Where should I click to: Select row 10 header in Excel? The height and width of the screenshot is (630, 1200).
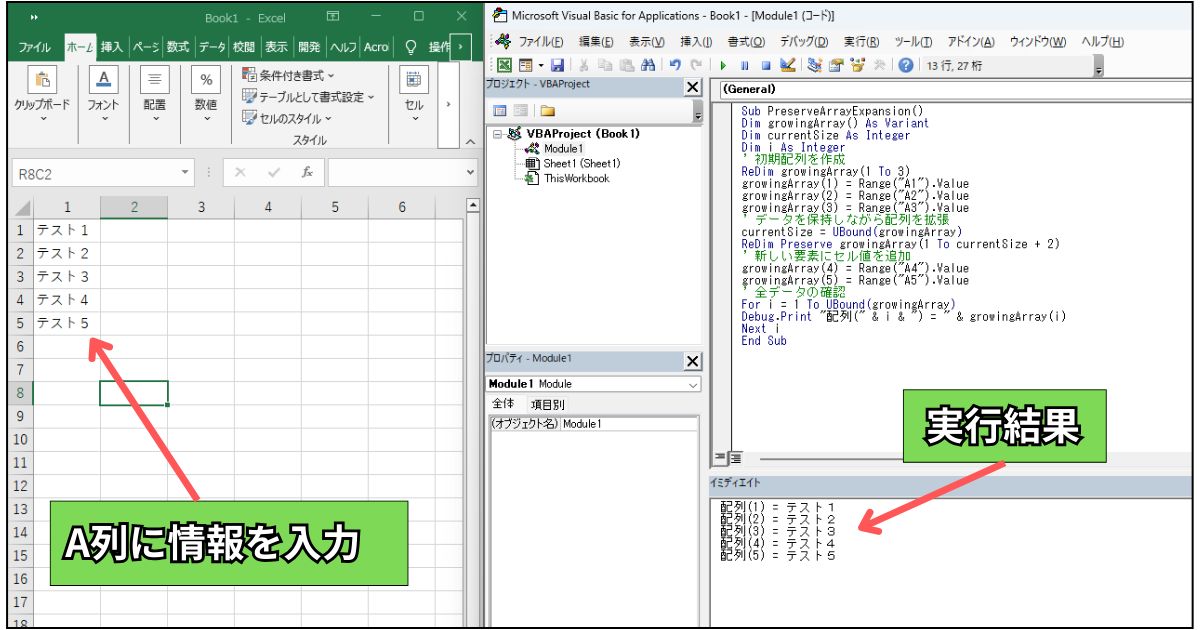[x=20, y=440]
